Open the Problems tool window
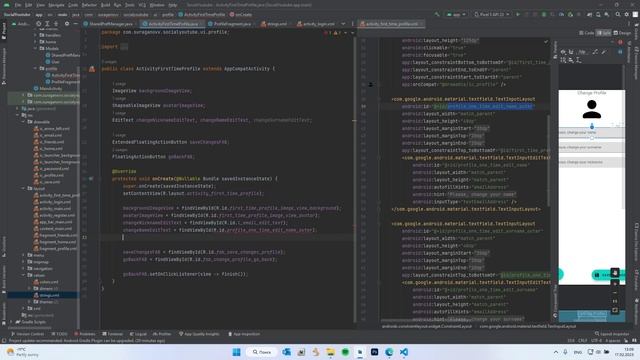 pyautogui.click(x=85, y=334)
